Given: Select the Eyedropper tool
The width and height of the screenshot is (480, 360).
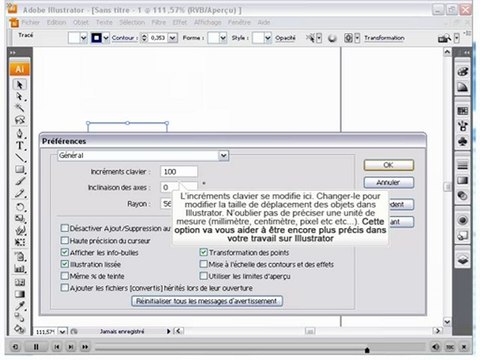Looking at the screenshot, I should 20,306.
